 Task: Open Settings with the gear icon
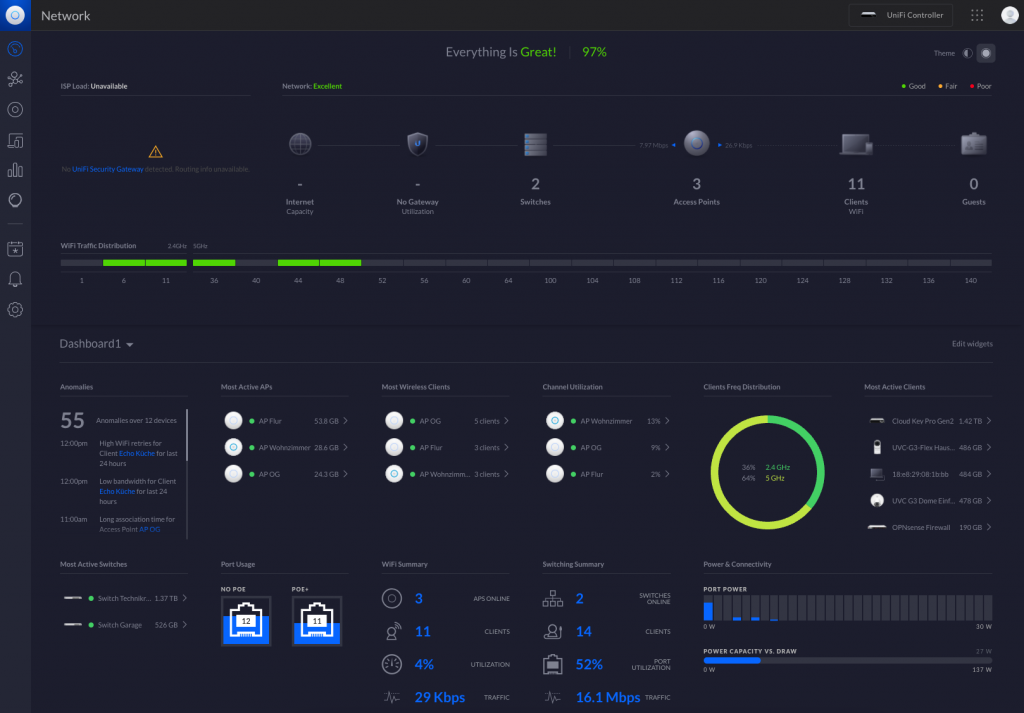(x=15, y=309)
